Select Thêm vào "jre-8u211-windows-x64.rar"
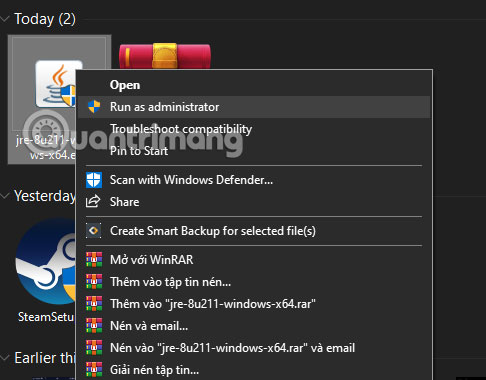This screenshot has width=486, height=380. [x=254, y=304]
